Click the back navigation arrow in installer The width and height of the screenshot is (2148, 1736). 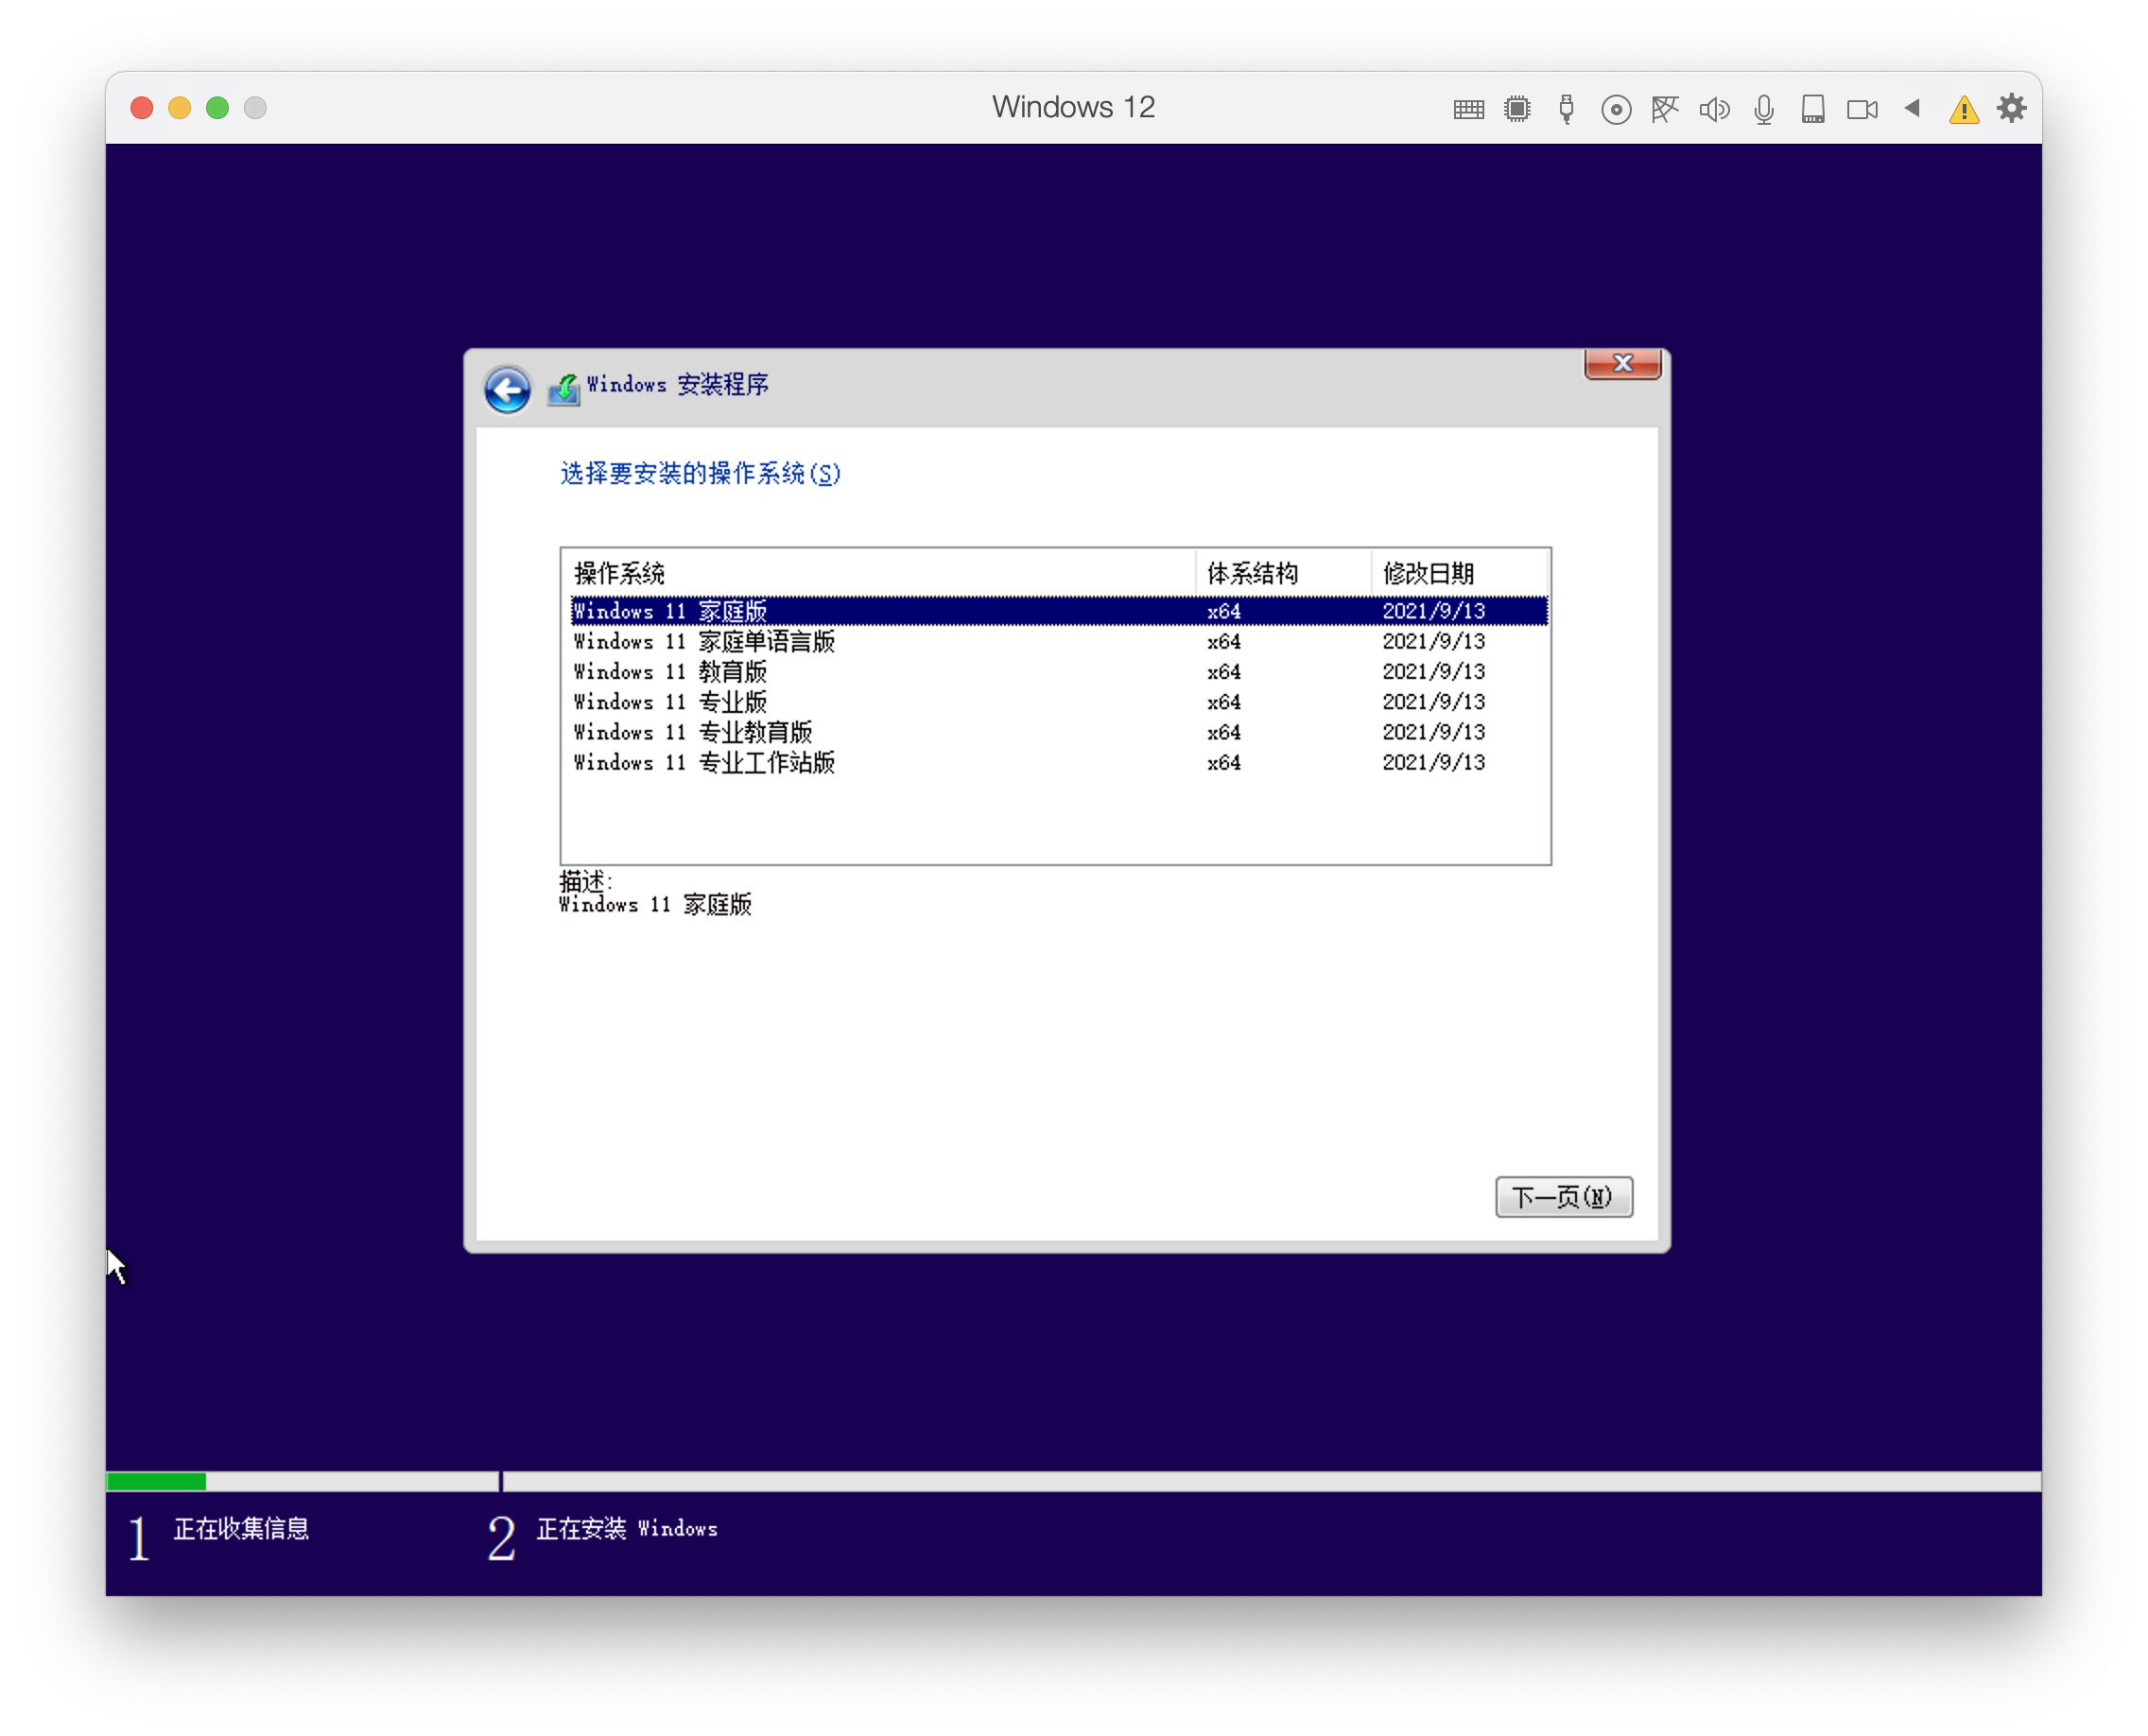pos(507,390)
